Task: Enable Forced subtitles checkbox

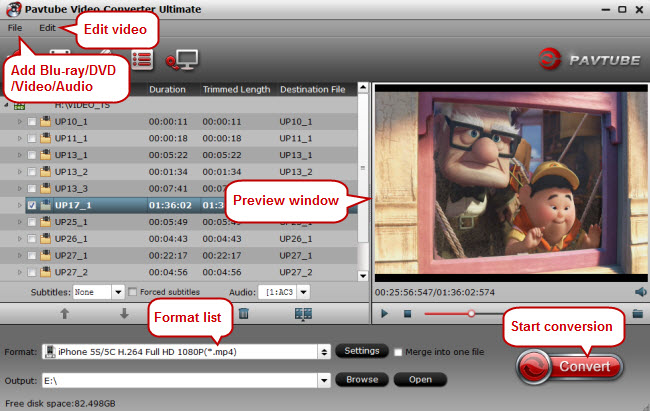Action: 132,292
